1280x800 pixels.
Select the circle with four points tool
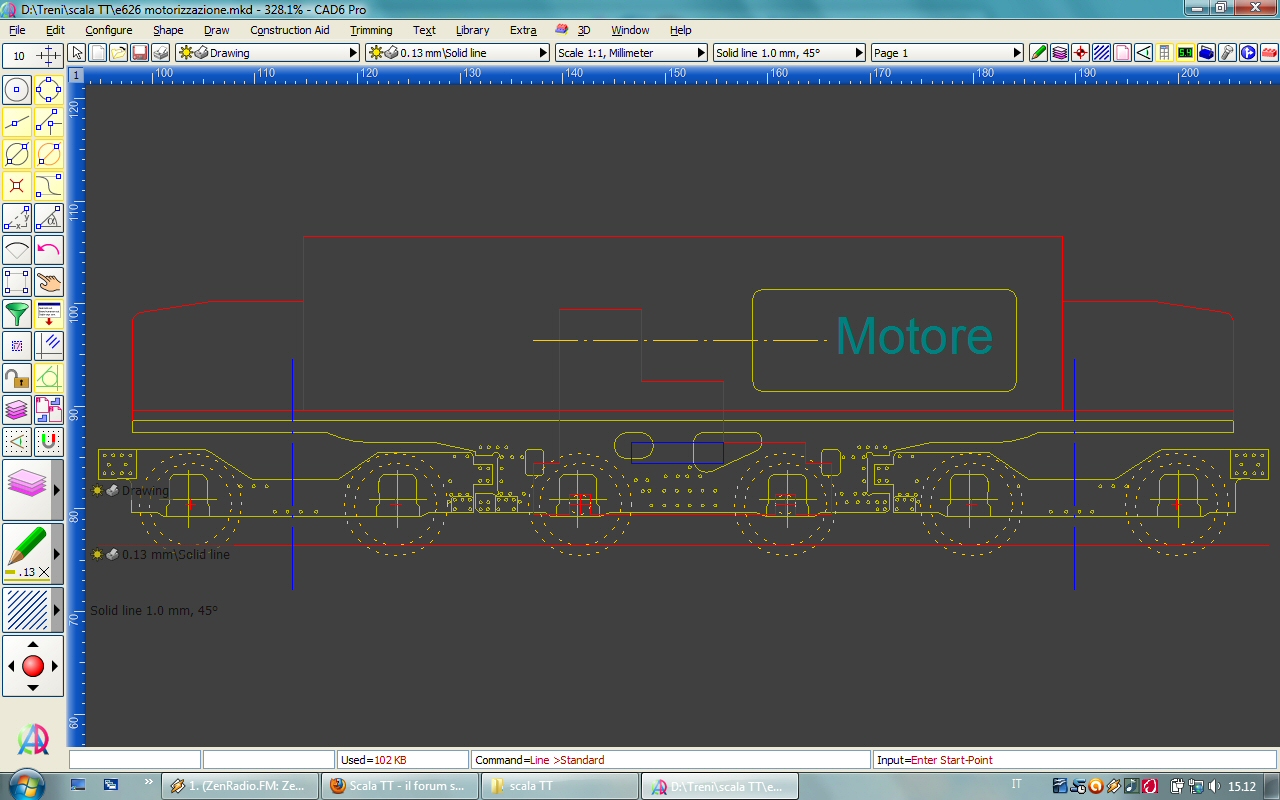[x=49, y=90]
